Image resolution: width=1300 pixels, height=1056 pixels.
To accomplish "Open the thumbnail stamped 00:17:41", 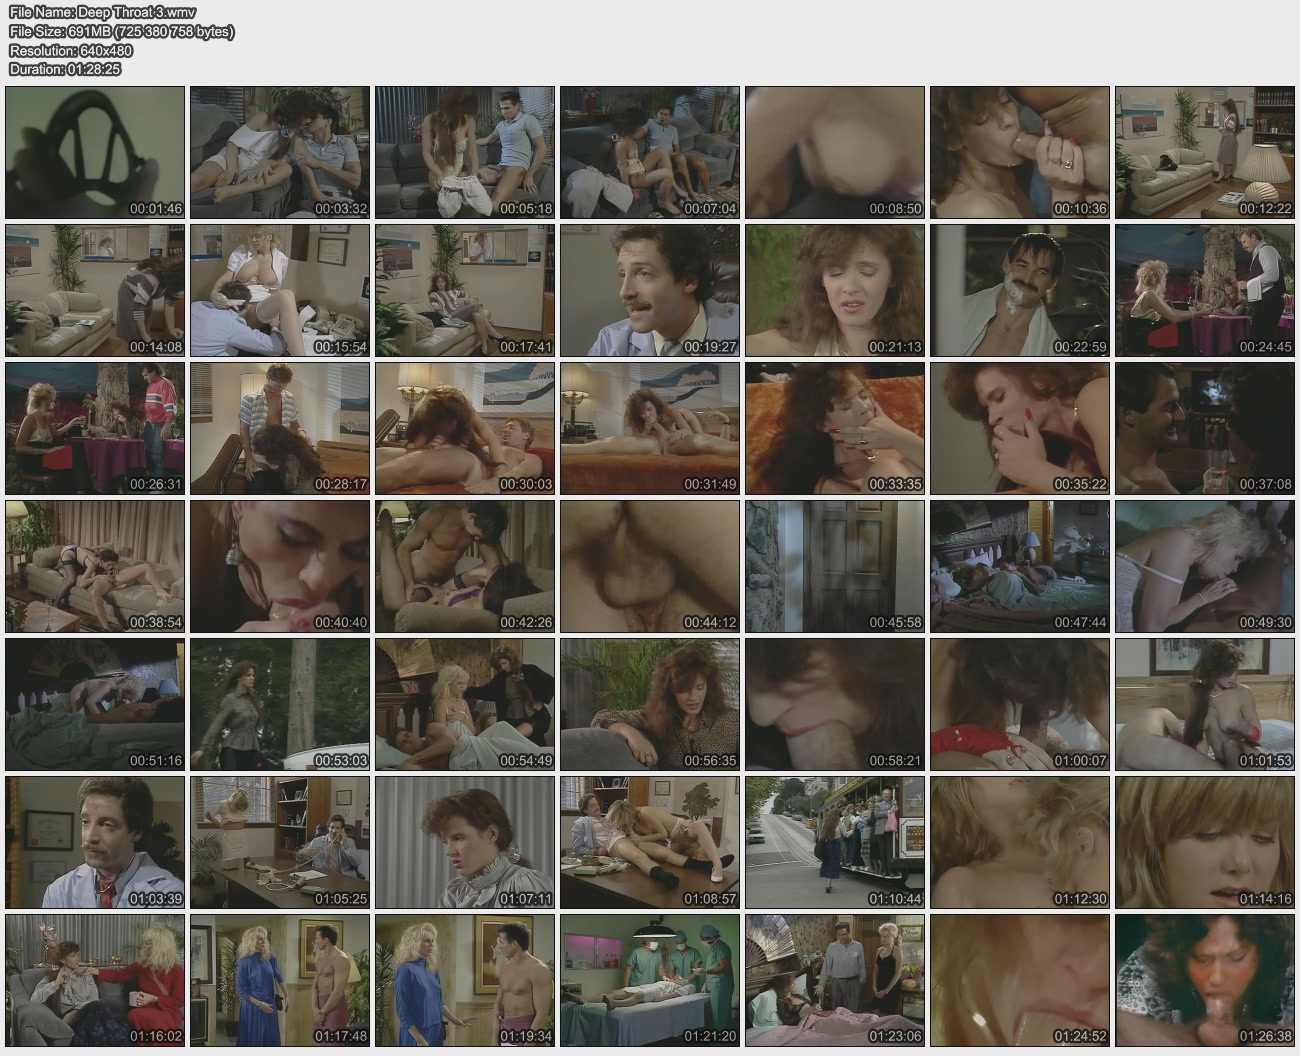I will [465, 290].
